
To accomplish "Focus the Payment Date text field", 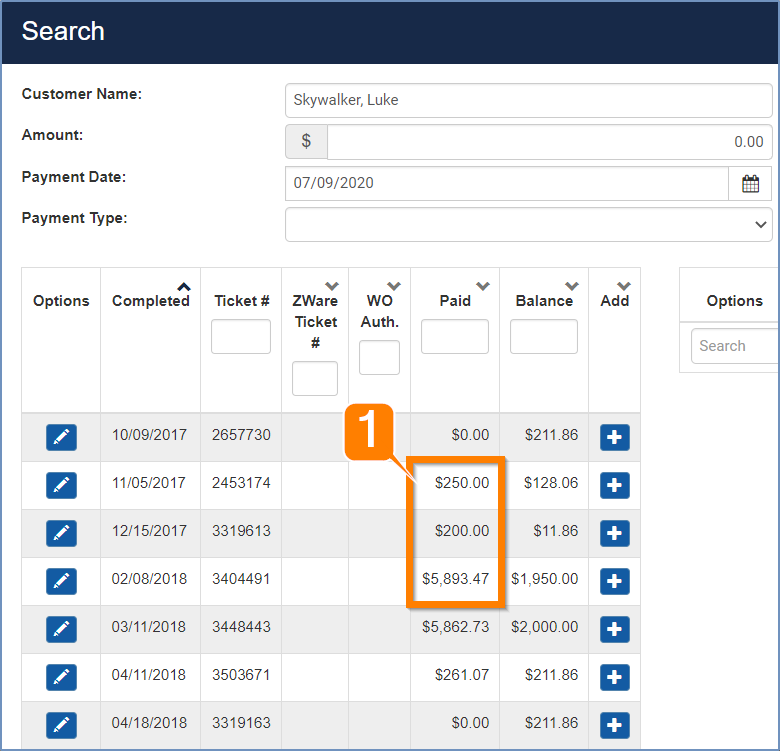I will [x=506, y=184].
